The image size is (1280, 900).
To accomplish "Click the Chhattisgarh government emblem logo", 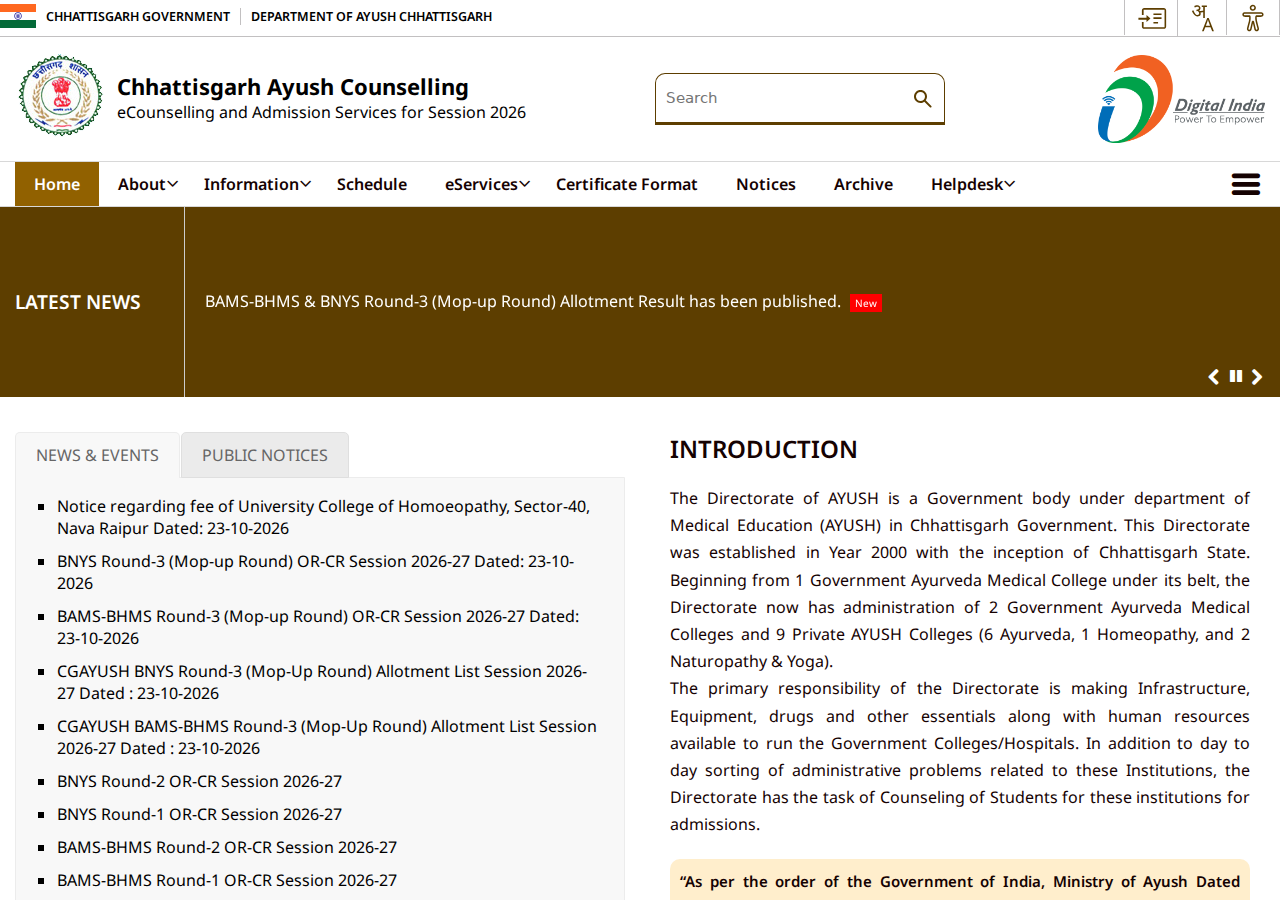I will point(60,96).
